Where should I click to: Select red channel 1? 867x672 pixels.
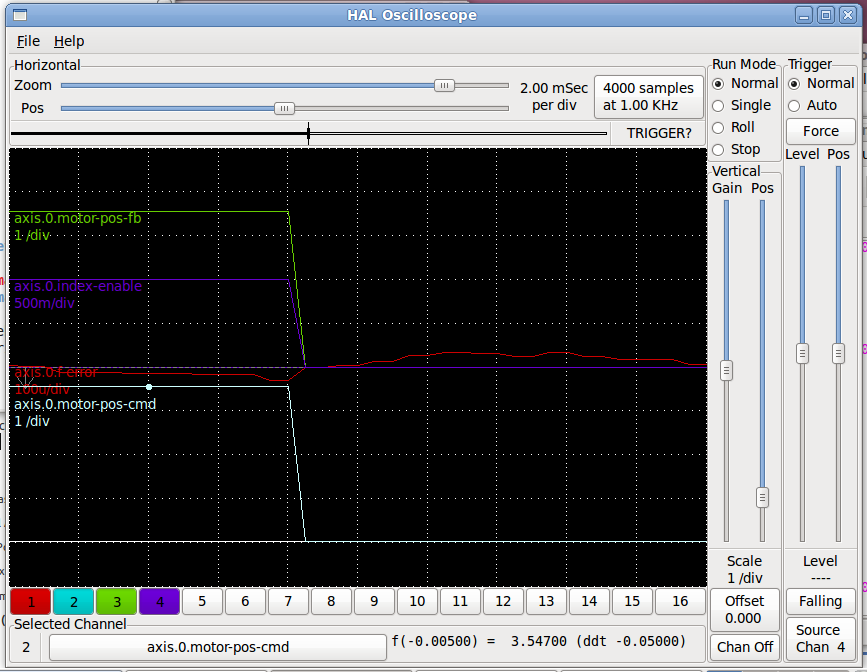[31, 602]
